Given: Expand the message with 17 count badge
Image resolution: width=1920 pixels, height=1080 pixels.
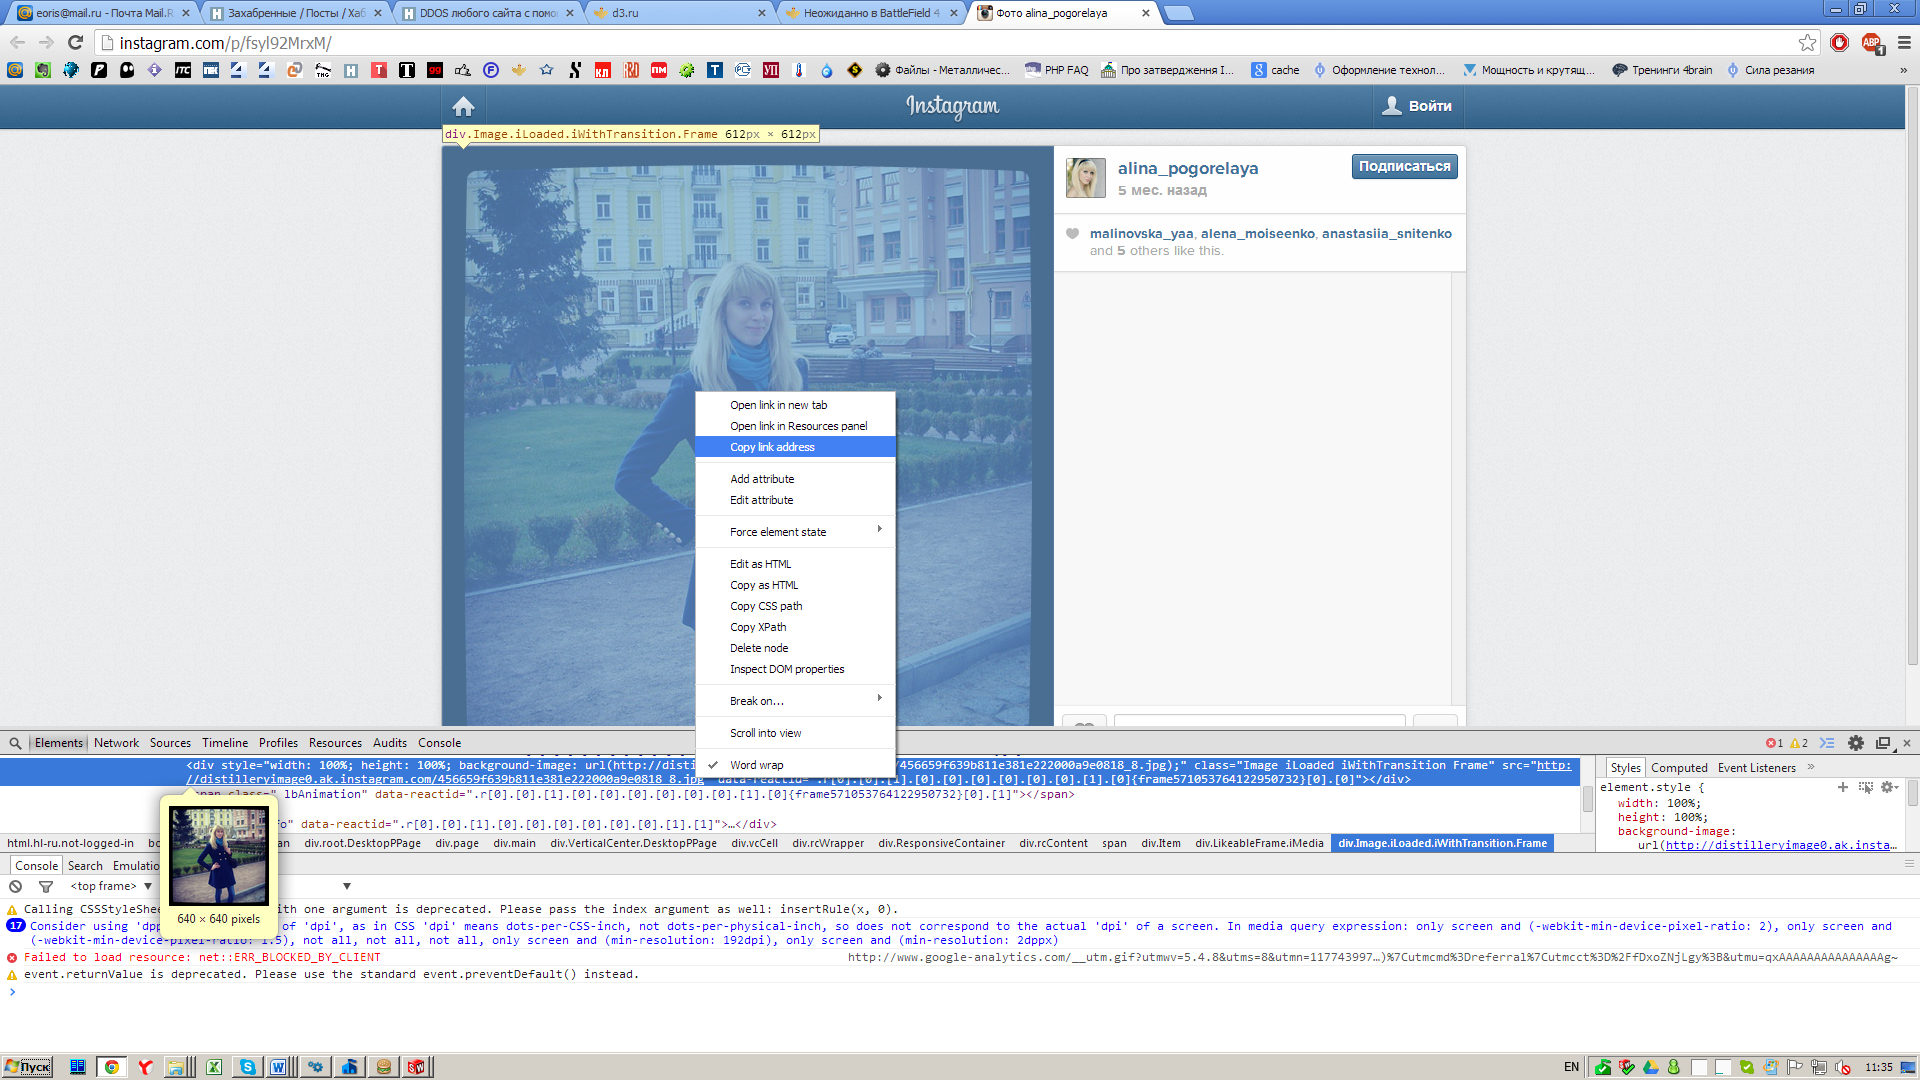Looking at the screenshot, I should click(x=16, y=926).
